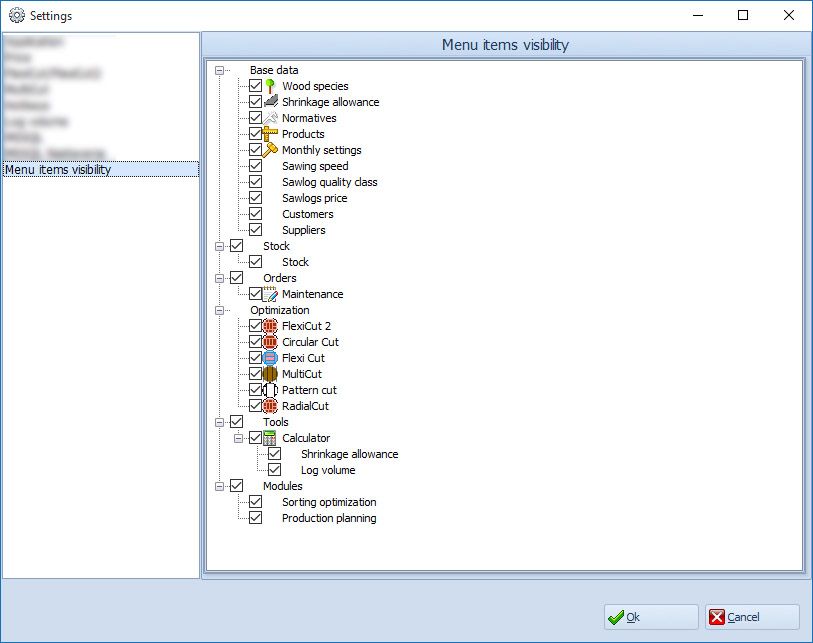Collapse the Orders group node
The image size is (813, 643).
(x=219, y=278)
